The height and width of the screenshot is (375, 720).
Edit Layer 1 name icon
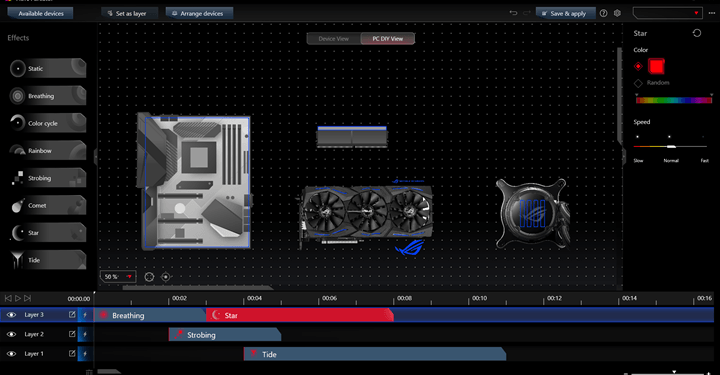(72, 353)
